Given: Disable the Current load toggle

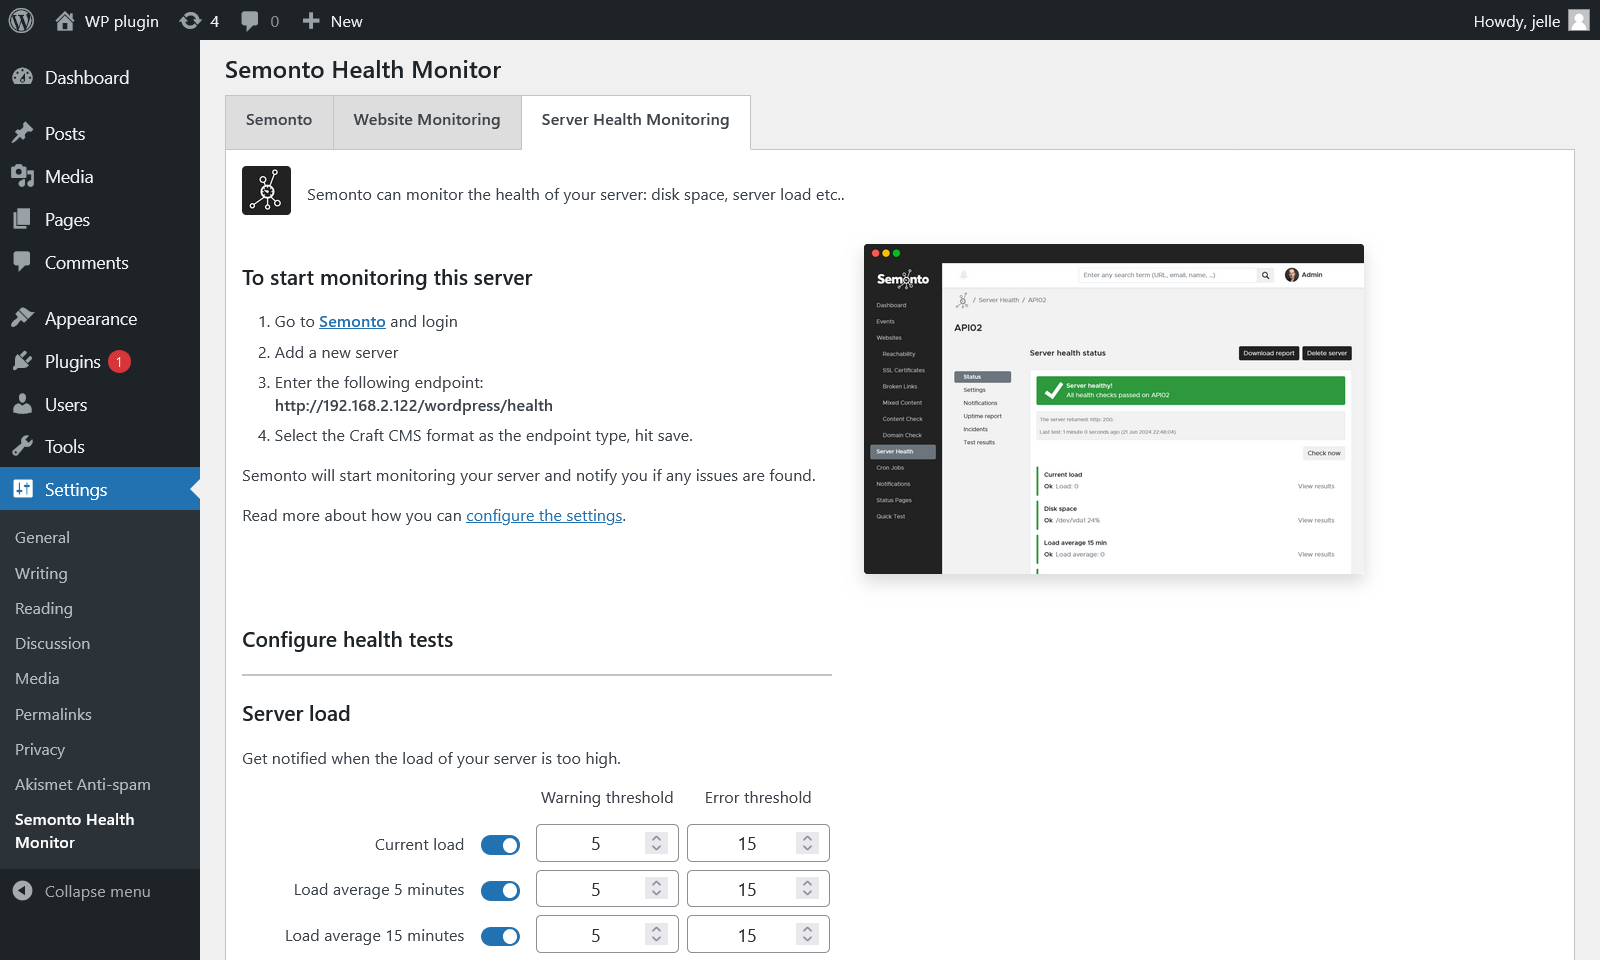Looking at the screenshot, I should point(500,845).
